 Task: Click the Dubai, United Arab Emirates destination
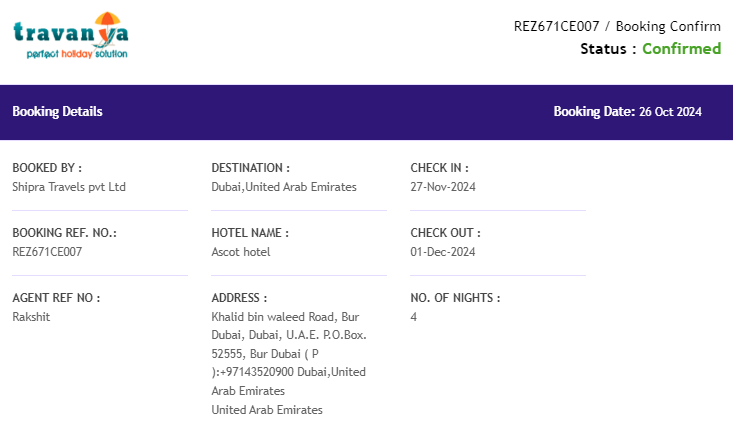pos(284,187)
